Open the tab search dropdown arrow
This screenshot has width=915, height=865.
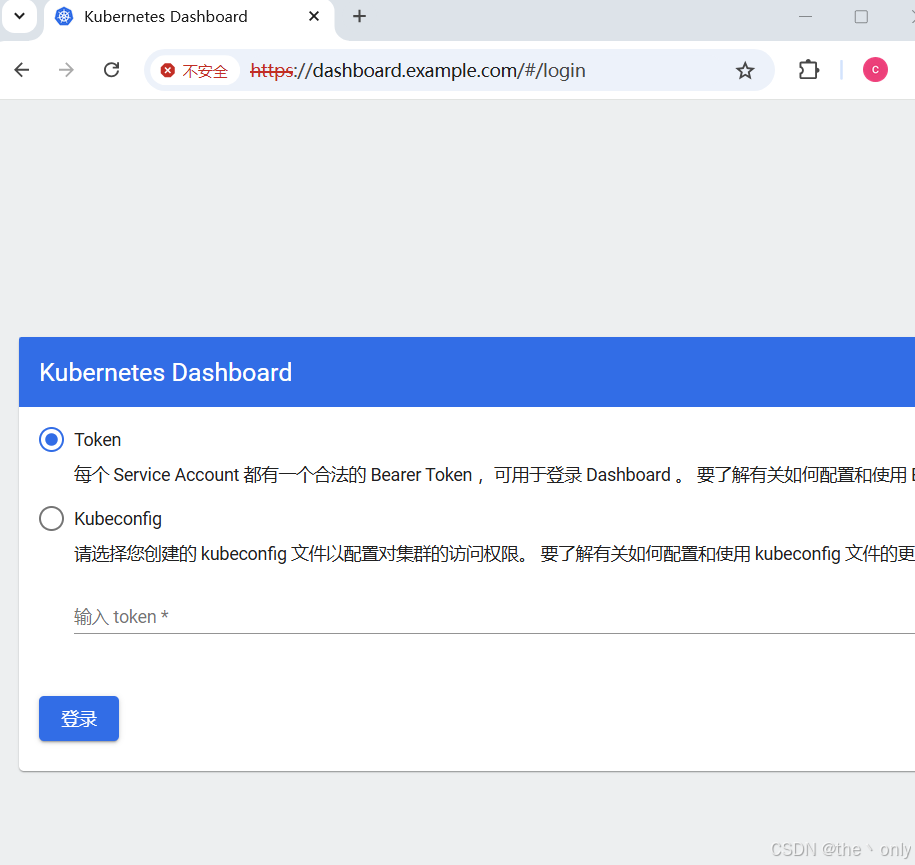[19, 16]
